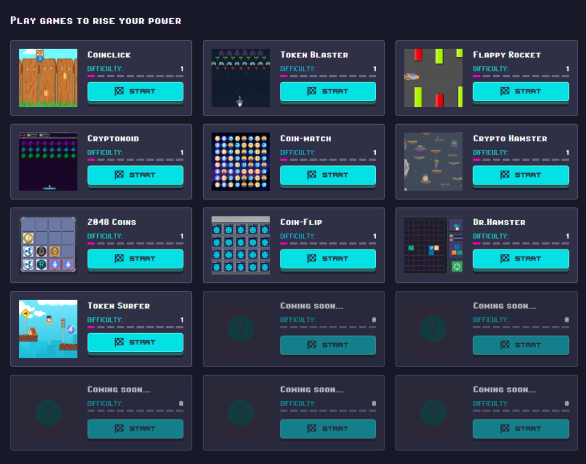Viewport: 586px width, 464px height.
Task: Click the Flappy Rocket difficulty bar
Action: (x=521, y=76)
